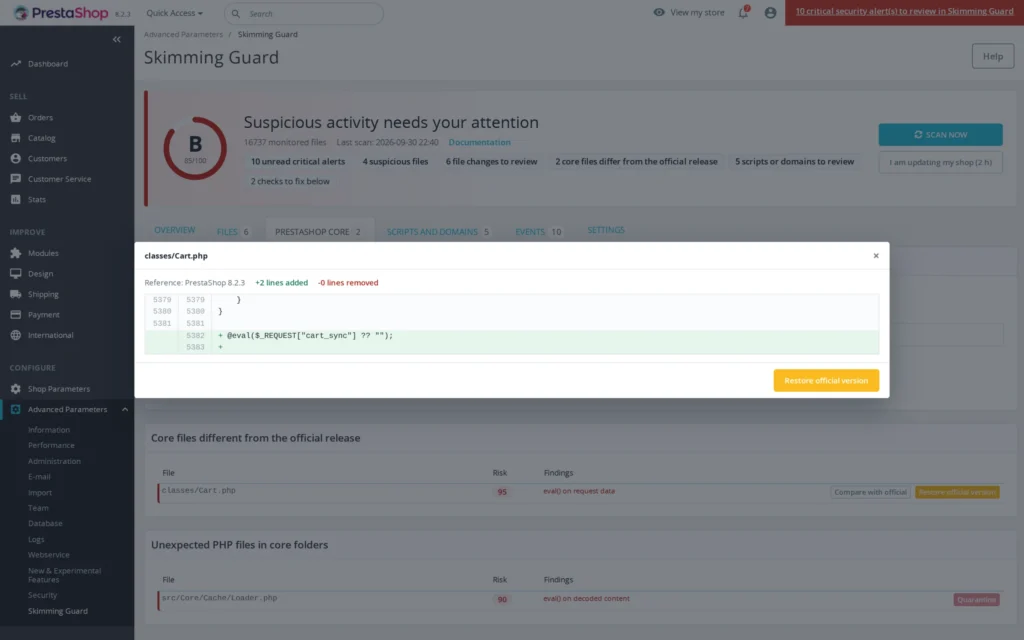The height and width of the screenshot is (640, 1024).
Task: Switch to the Files tab
Action: (x=233, y=231)
